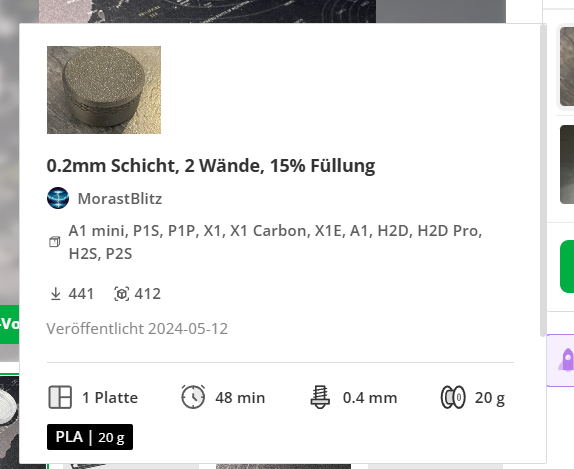Select the dark second thumbnail on right
The width and height of the screenshot is (574, 469).
click(x=567, y=164)
